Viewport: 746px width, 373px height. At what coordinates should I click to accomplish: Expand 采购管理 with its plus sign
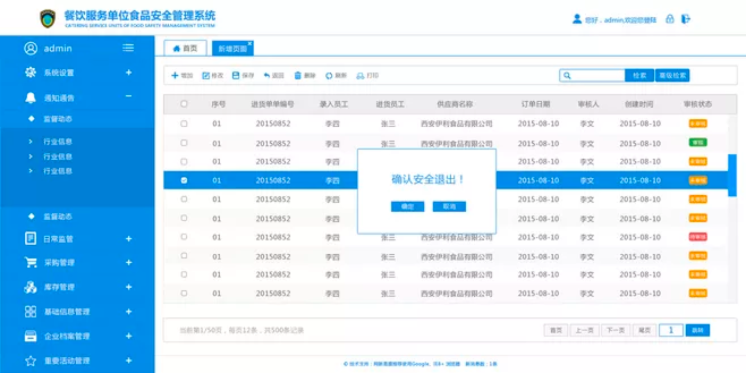coord(128,262)
